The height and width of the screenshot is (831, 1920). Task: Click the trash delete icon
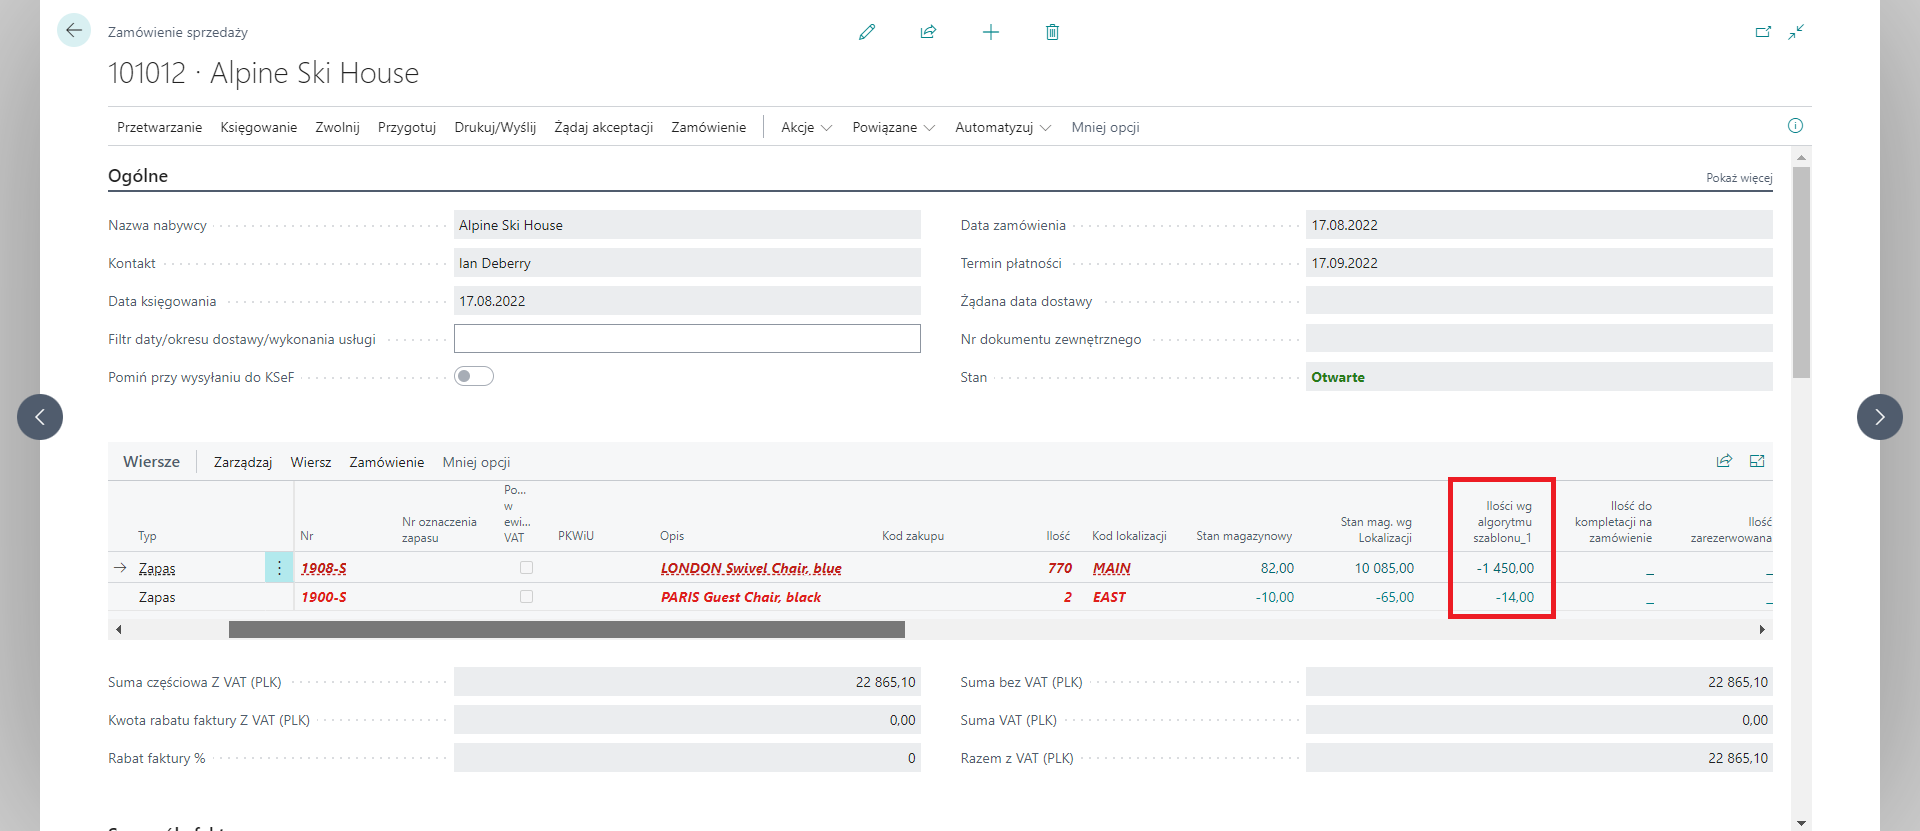pos(1052,32)
